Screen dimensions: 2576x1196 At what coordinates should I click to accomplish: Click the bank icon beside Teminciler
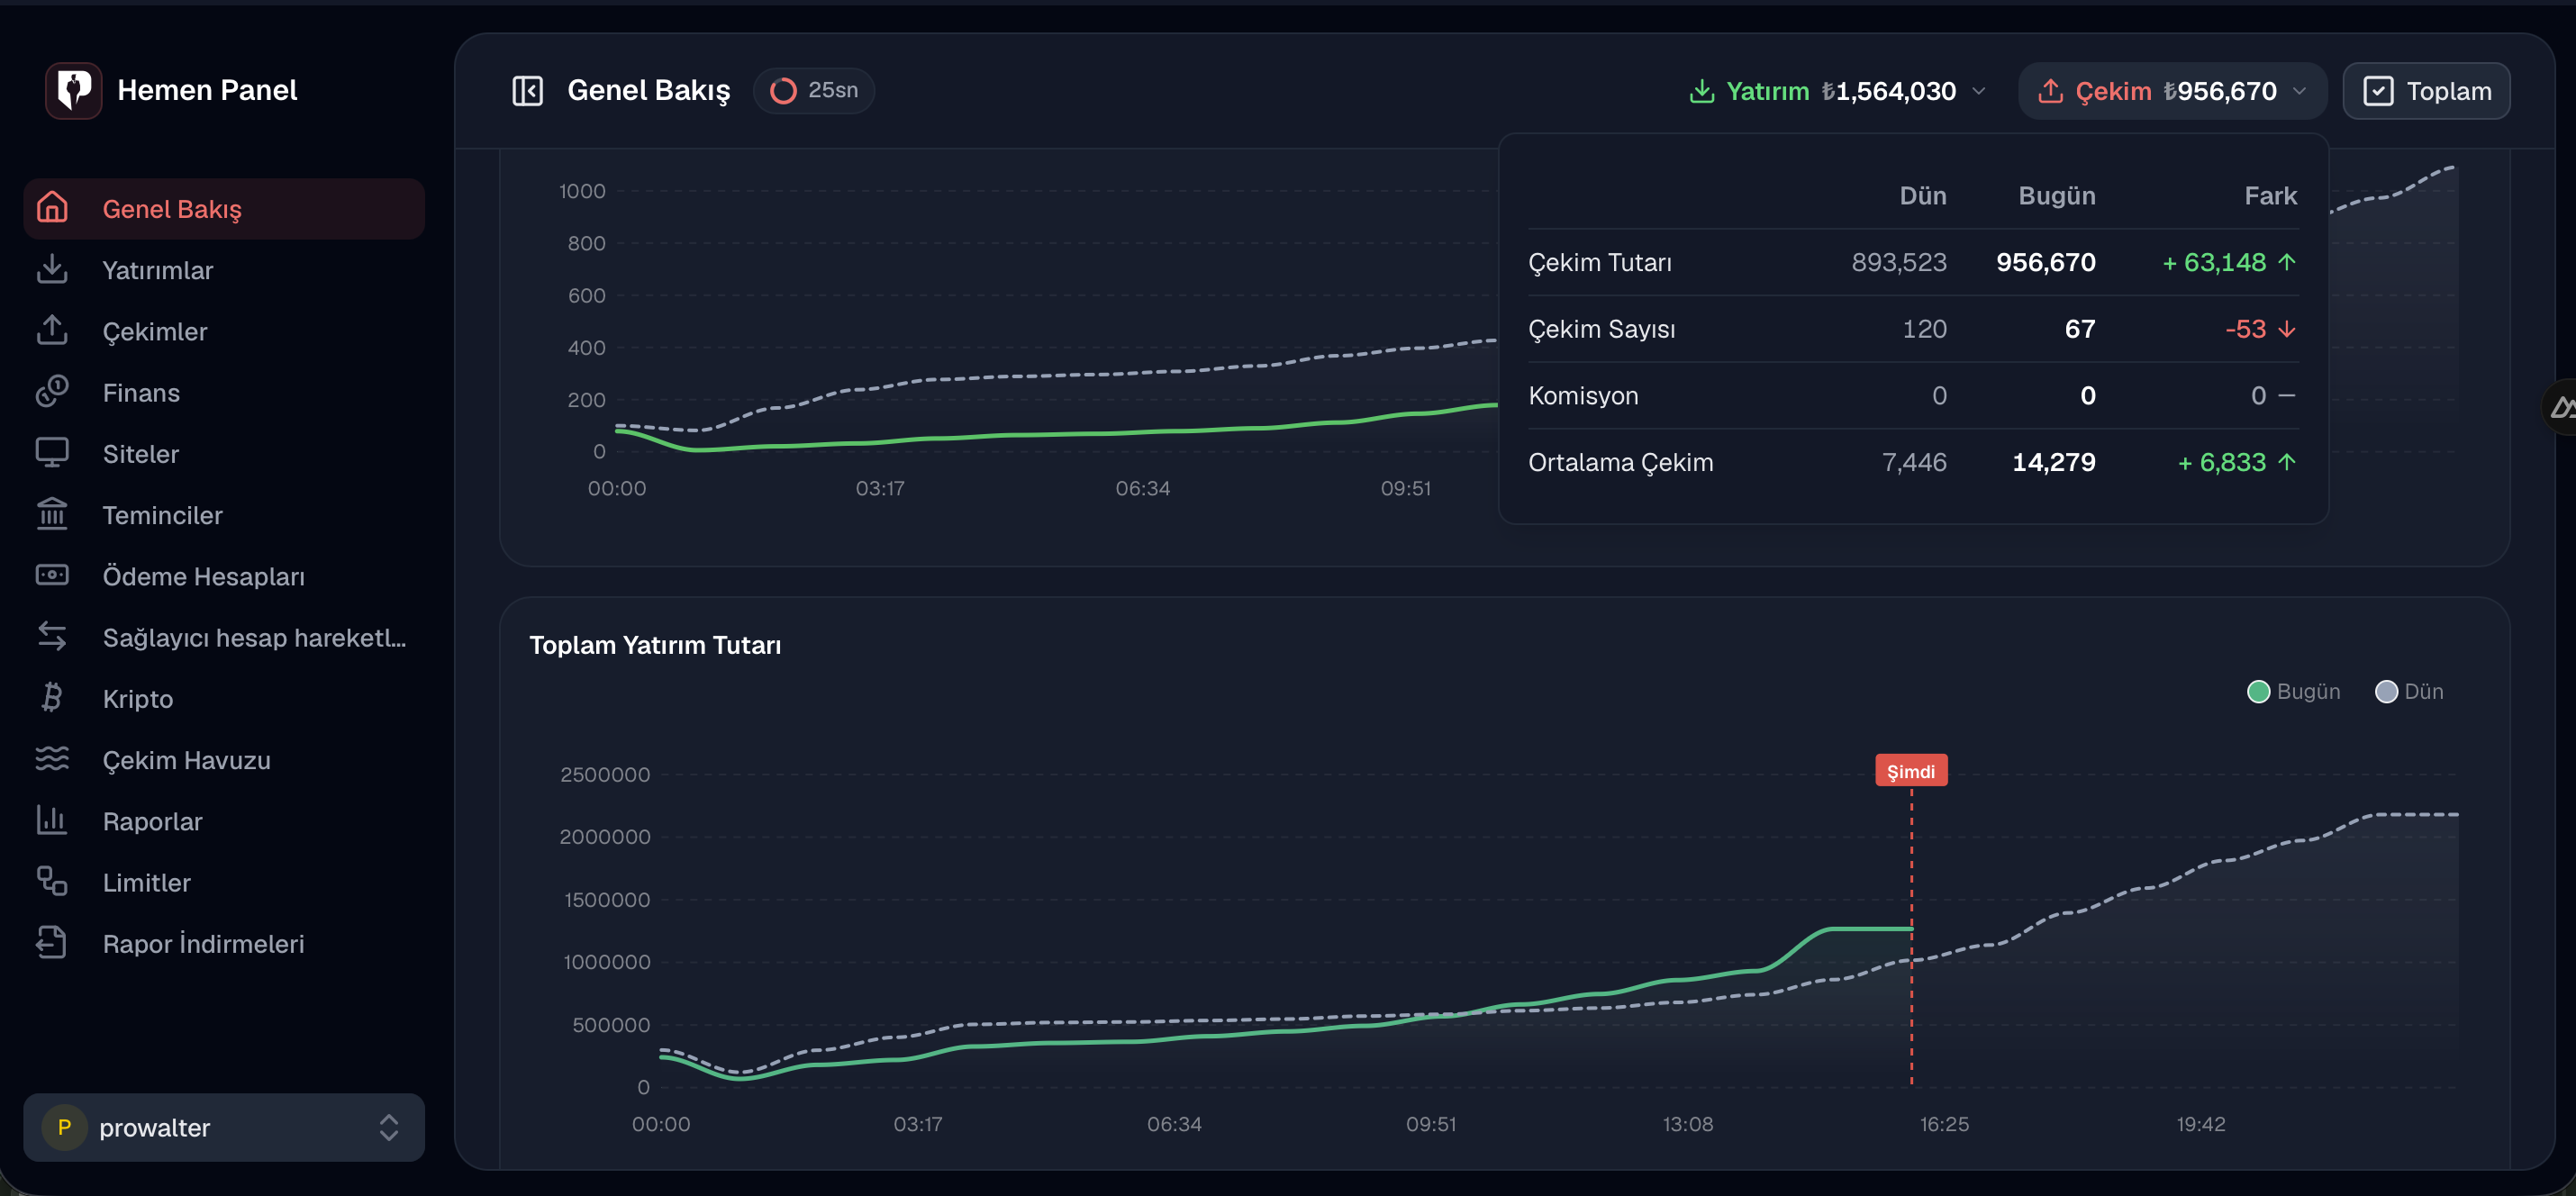(x=52, y=514)
